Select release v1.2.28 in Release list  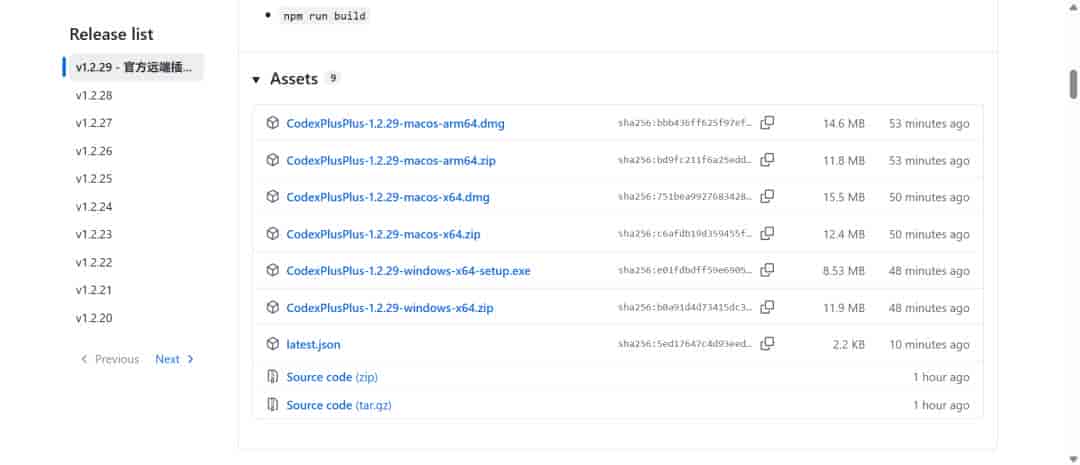click(x=94, y=96)
